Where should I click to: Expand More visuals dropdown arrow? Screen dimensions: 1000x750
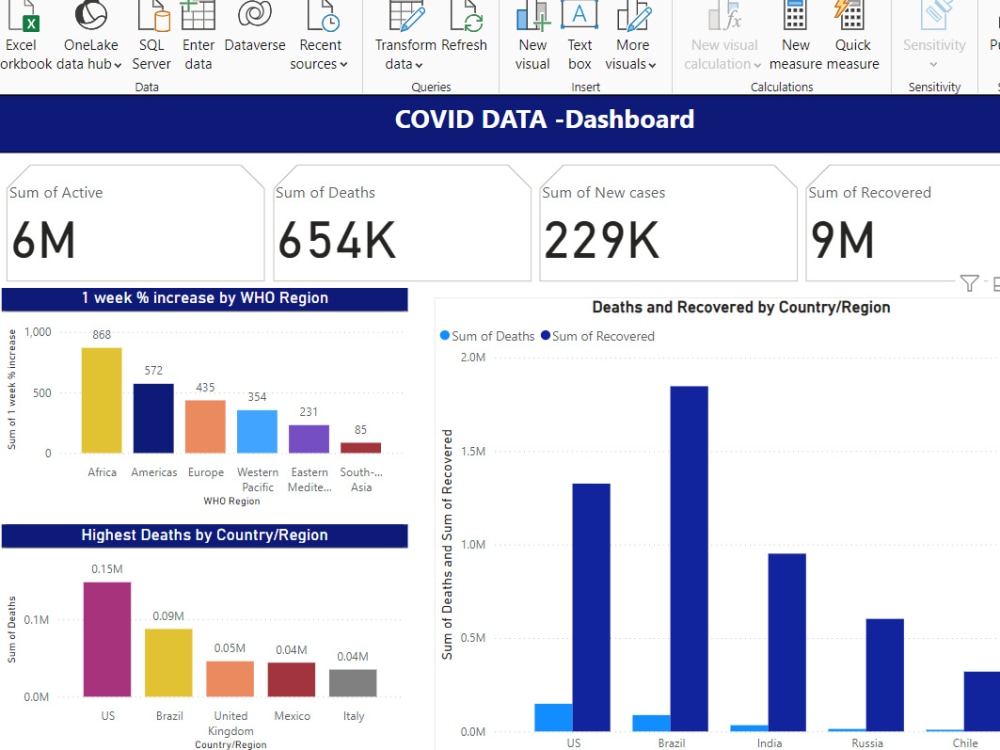[x=652, y=65]
